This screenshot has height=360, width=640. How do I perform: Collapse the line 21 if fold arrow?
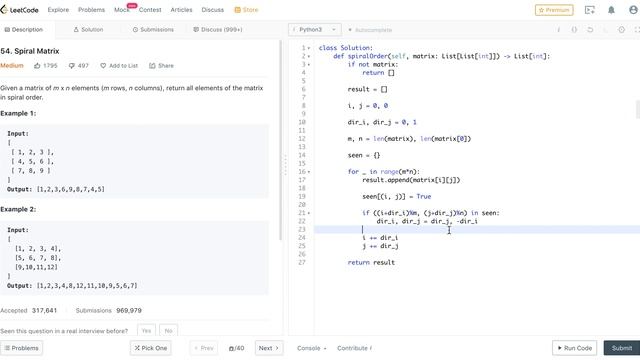(x=309, y=213)
